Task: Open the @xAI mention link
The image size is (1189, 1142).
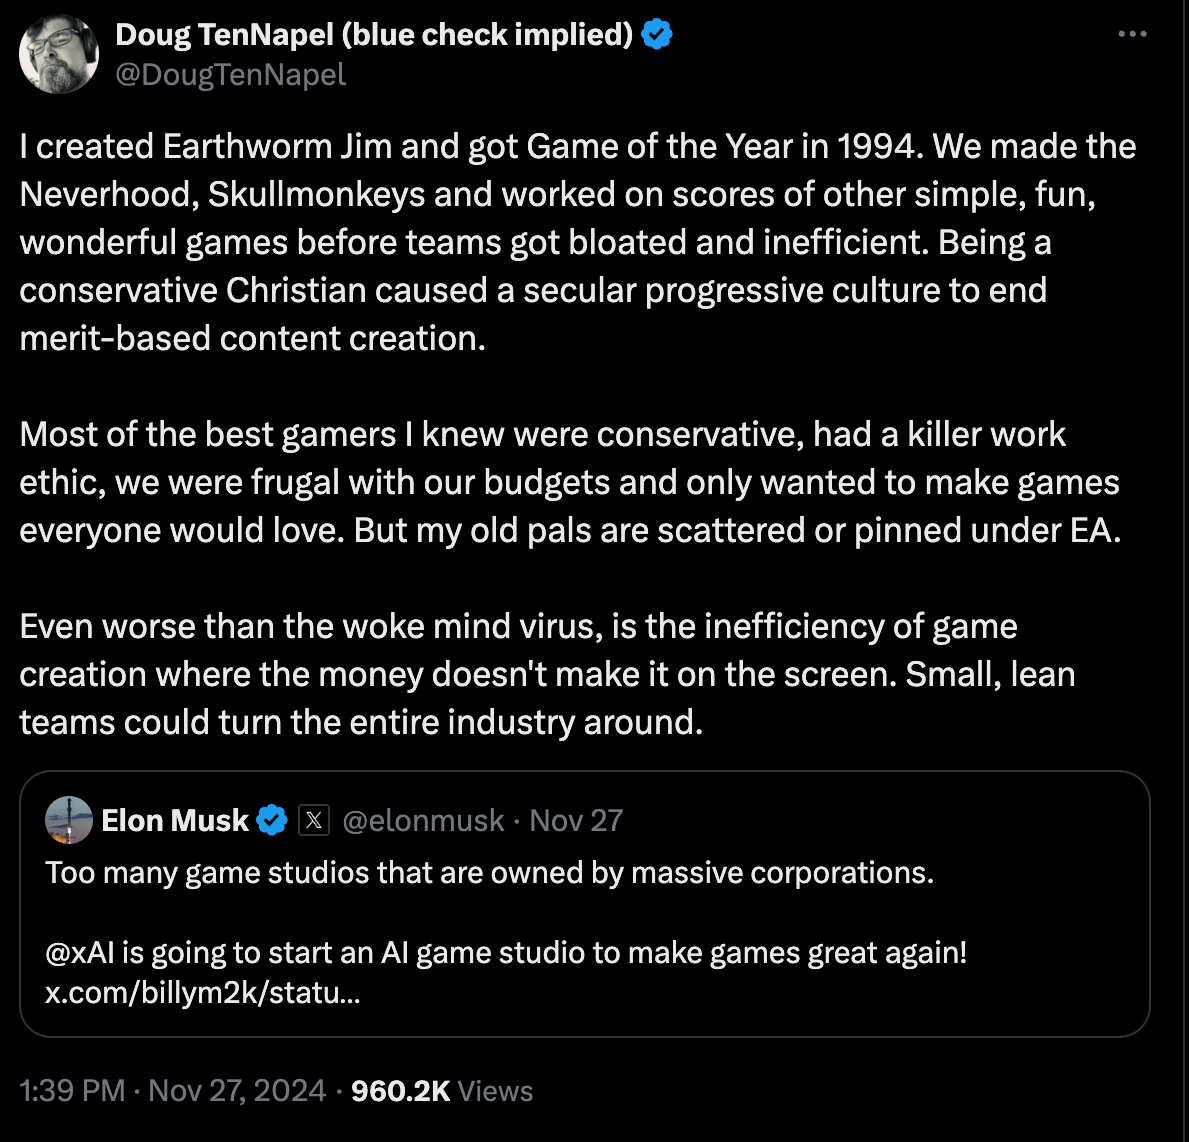Action: (80, 952)
